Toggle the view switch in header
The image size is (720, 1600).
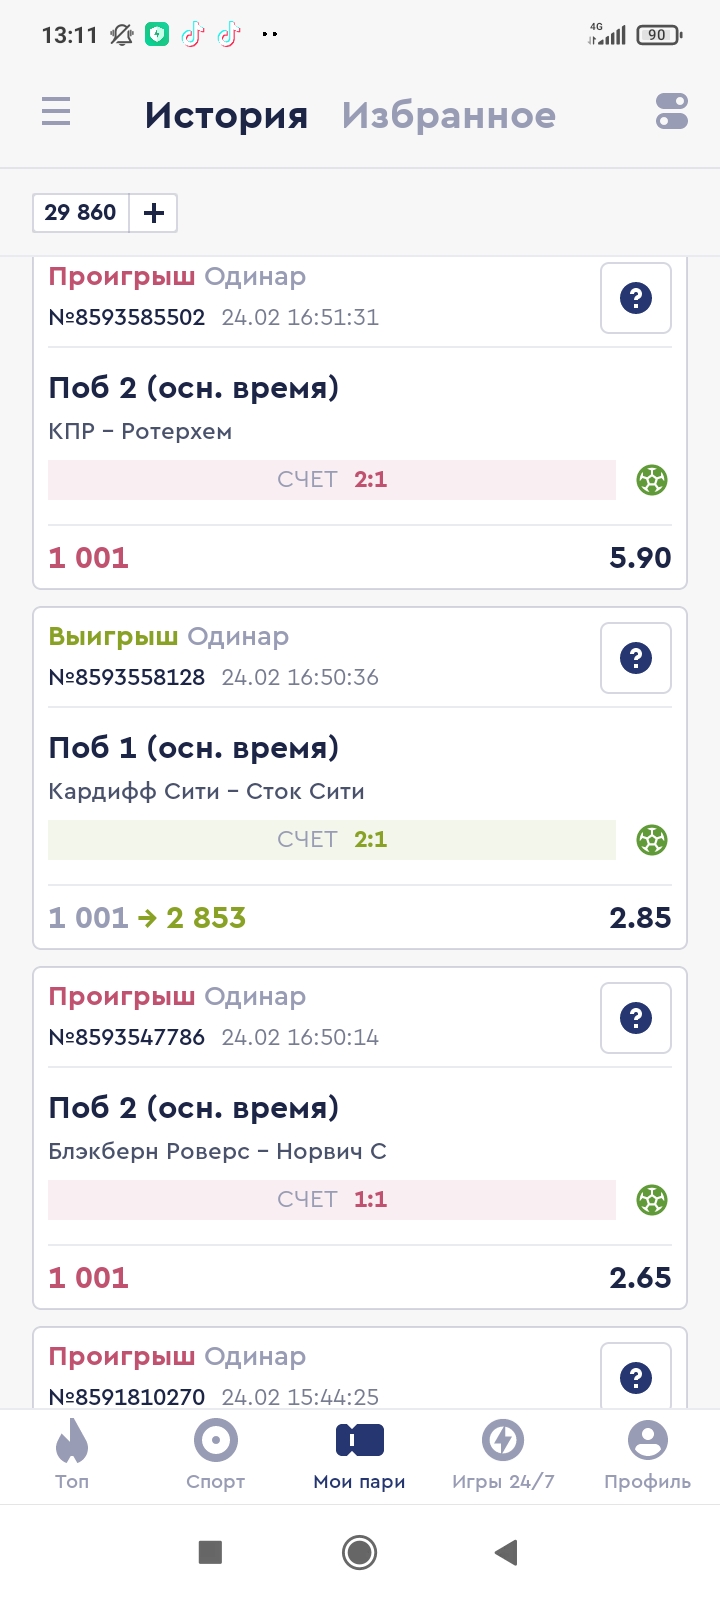coord(672,111)
